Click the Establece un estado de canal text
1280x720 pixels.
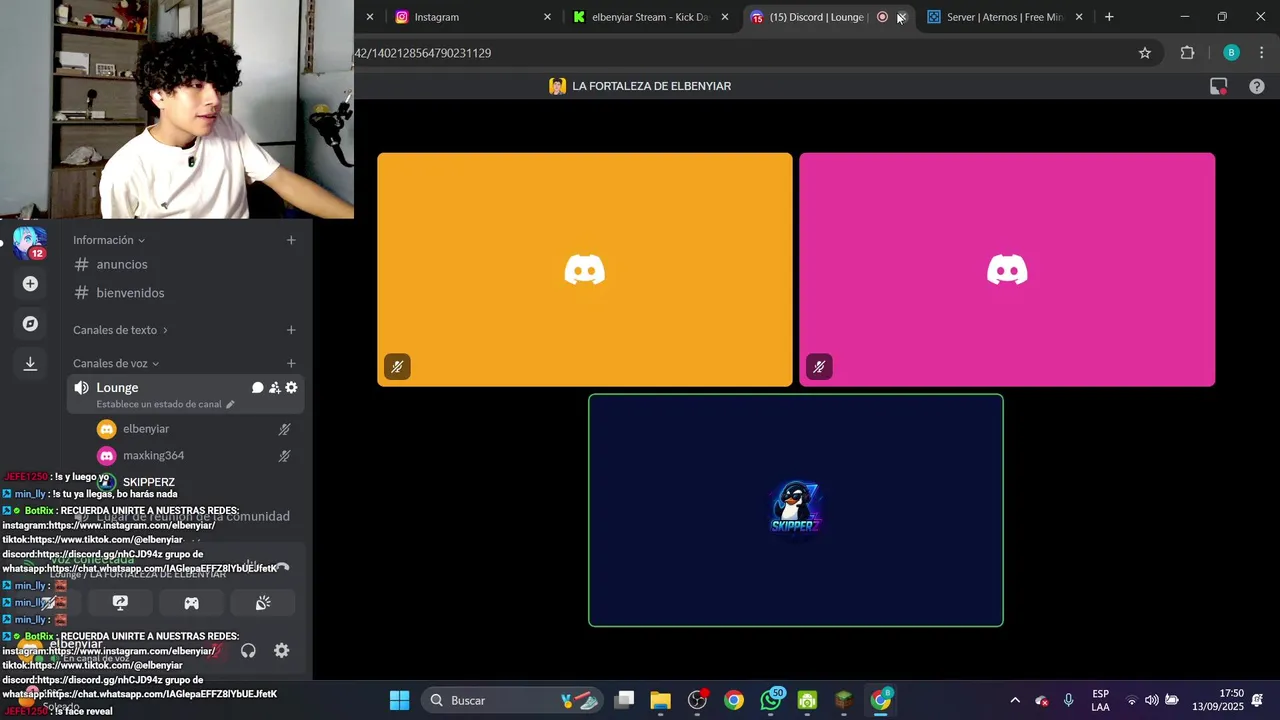(x=159, y=405)
